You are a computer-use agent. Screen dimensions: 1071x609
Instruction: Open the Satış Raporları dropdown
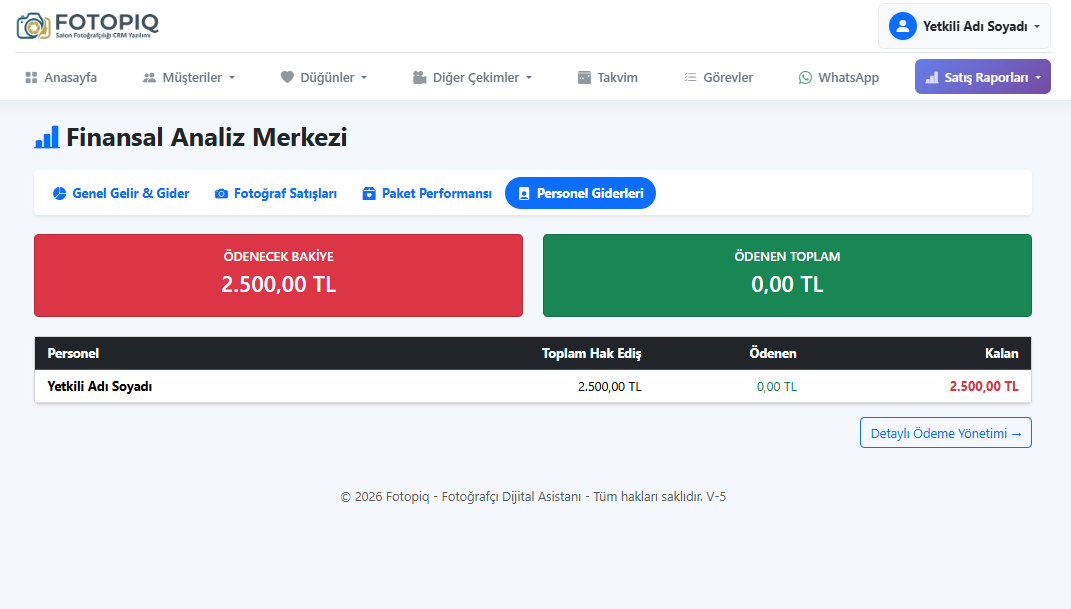(982, 77)
